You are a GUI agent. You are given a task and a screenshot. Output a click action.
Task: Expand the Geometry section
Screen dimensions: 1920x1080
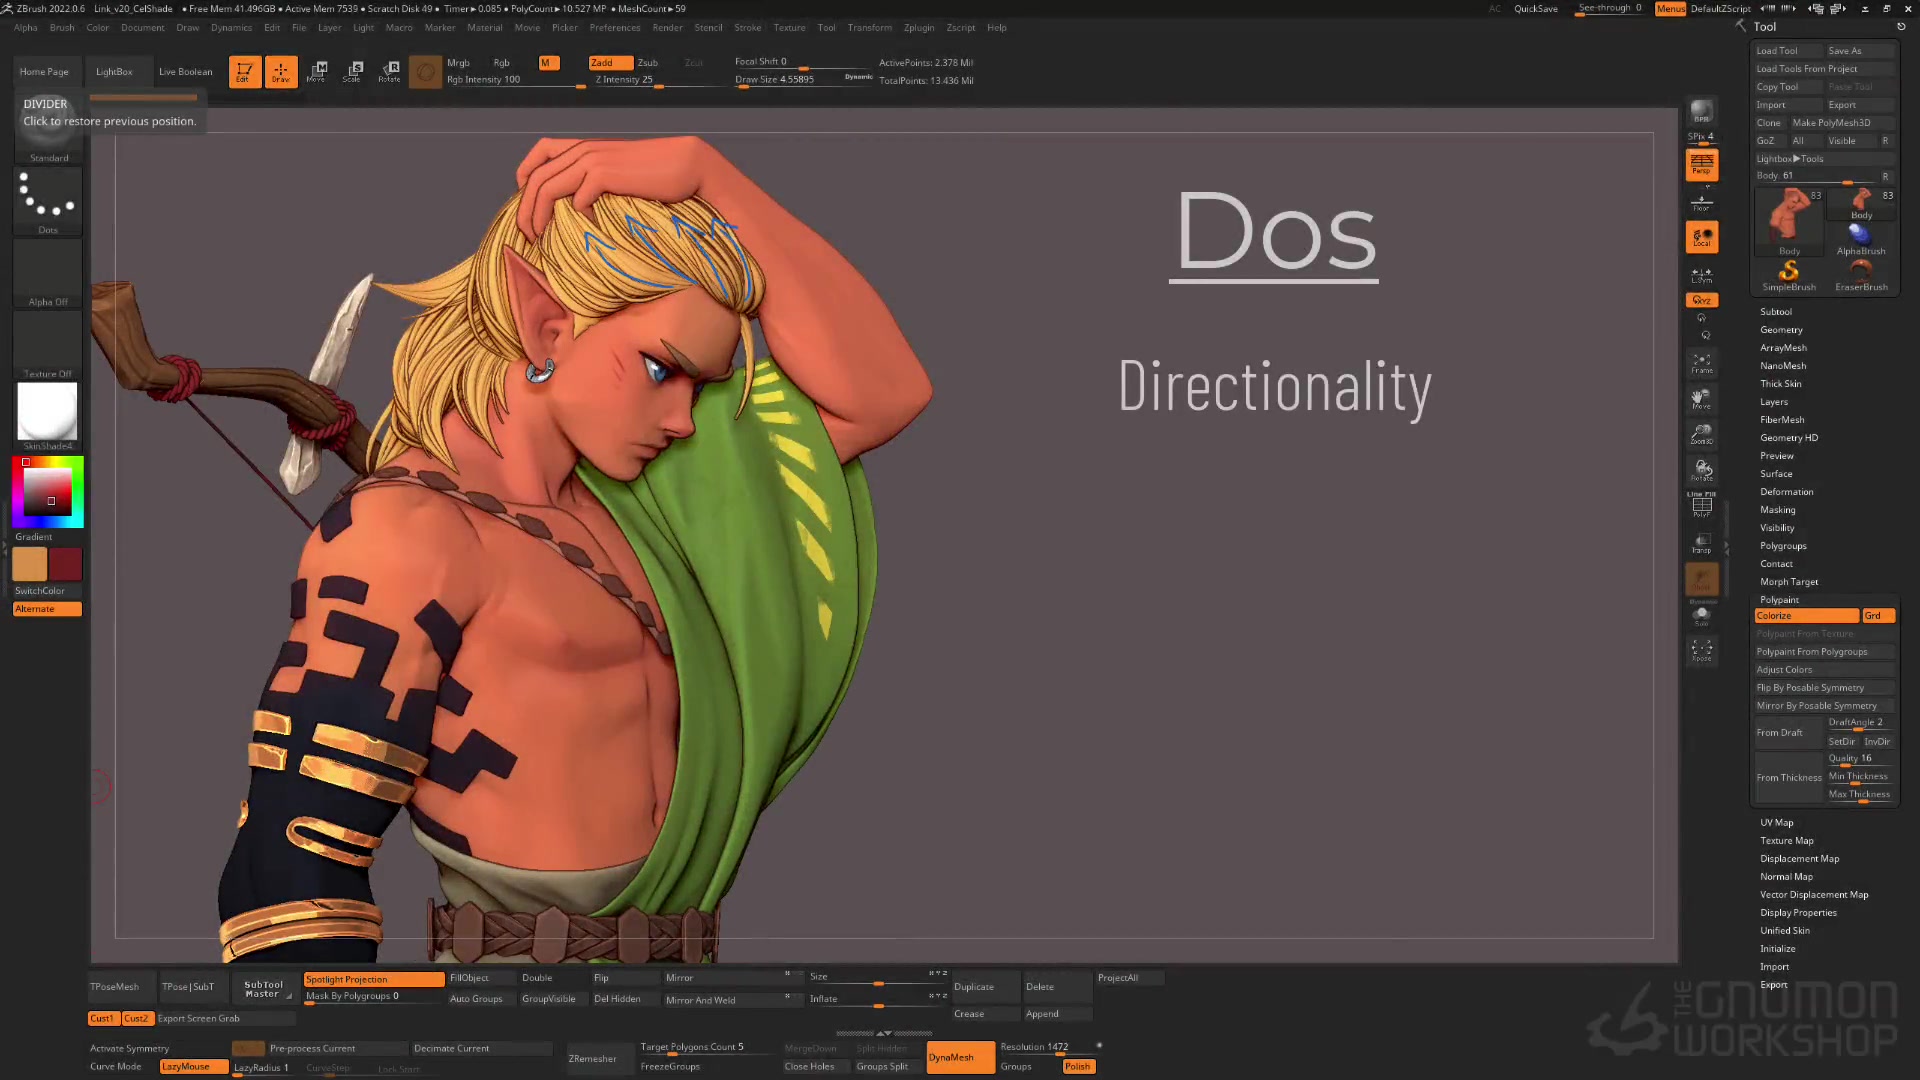click(1781, 330)
